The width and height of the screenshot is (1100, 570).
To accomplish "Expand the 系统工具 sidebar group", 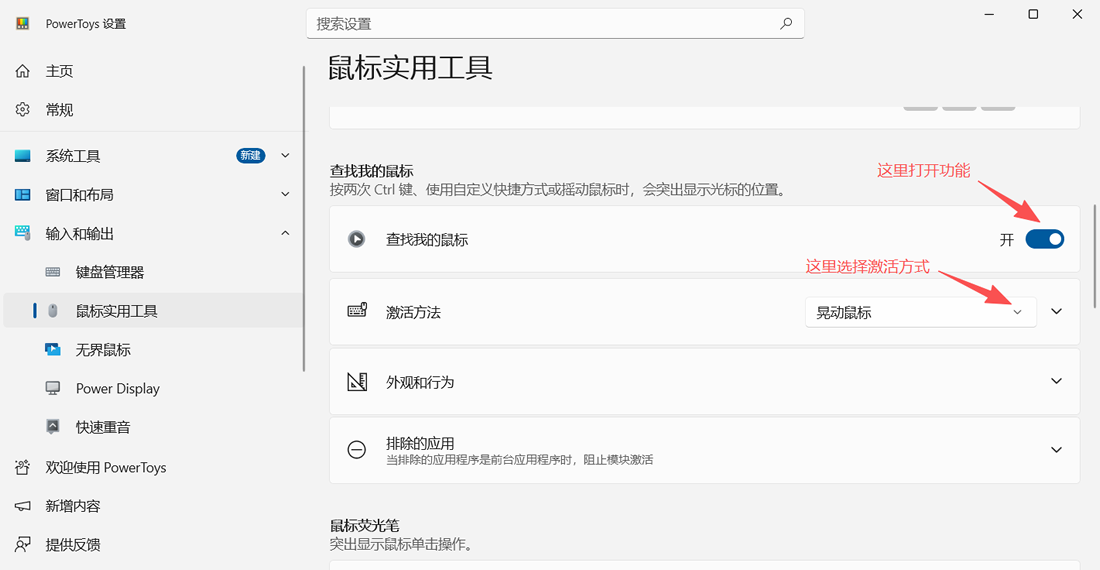I will [x=286, y=156].
